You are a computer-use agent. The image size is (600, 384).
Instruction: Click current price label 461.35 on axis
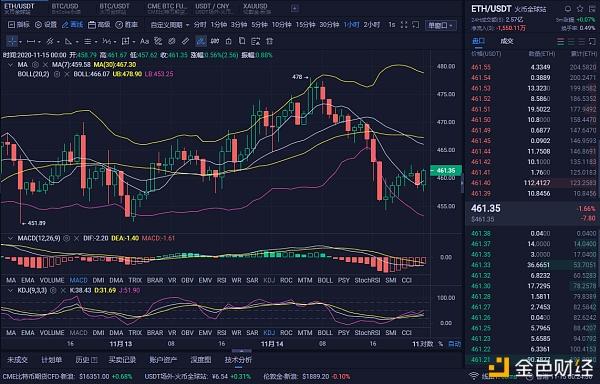coord(446,171)
